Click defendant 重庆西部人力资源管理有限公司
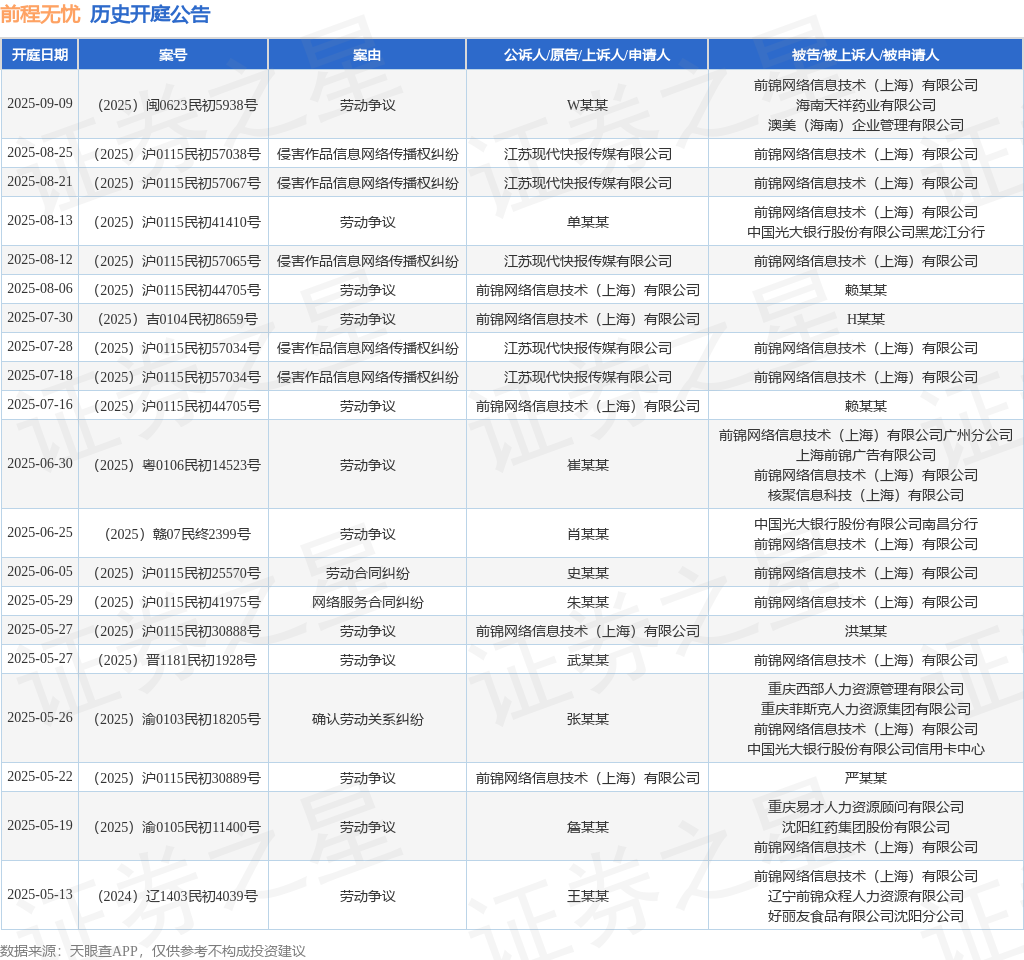Viewport: 1024px width, 960px height. click(865, 689)
